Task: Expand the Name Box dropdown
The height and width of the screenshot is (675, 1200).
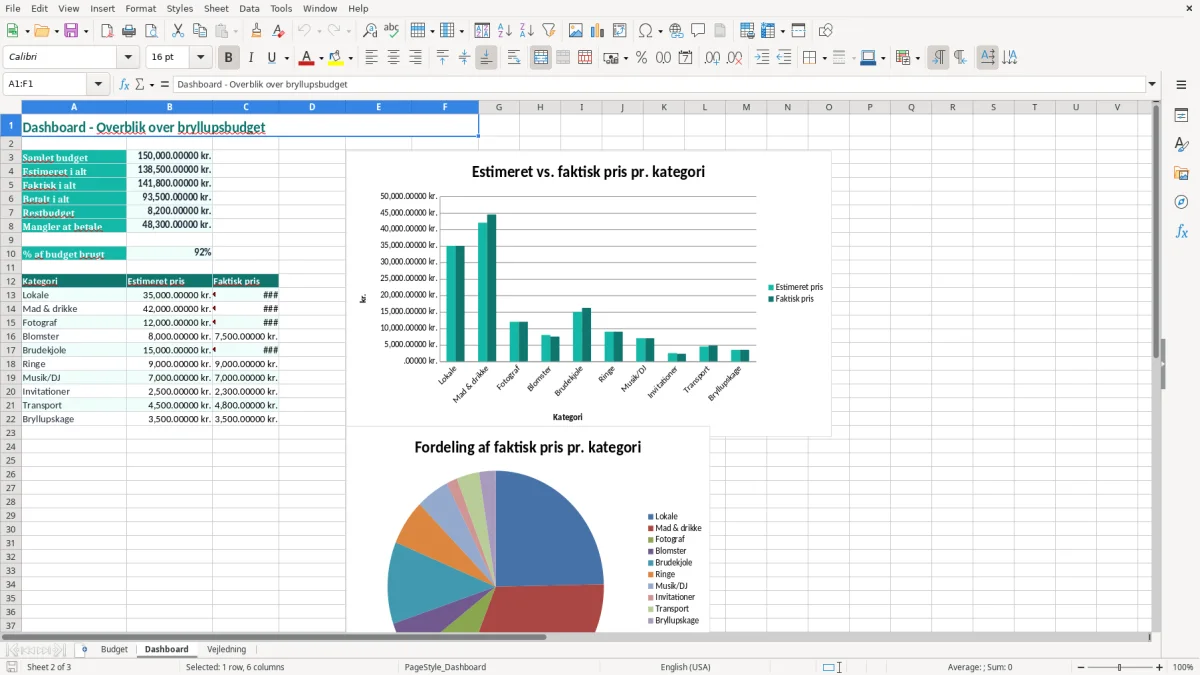Action: point(98,84)
